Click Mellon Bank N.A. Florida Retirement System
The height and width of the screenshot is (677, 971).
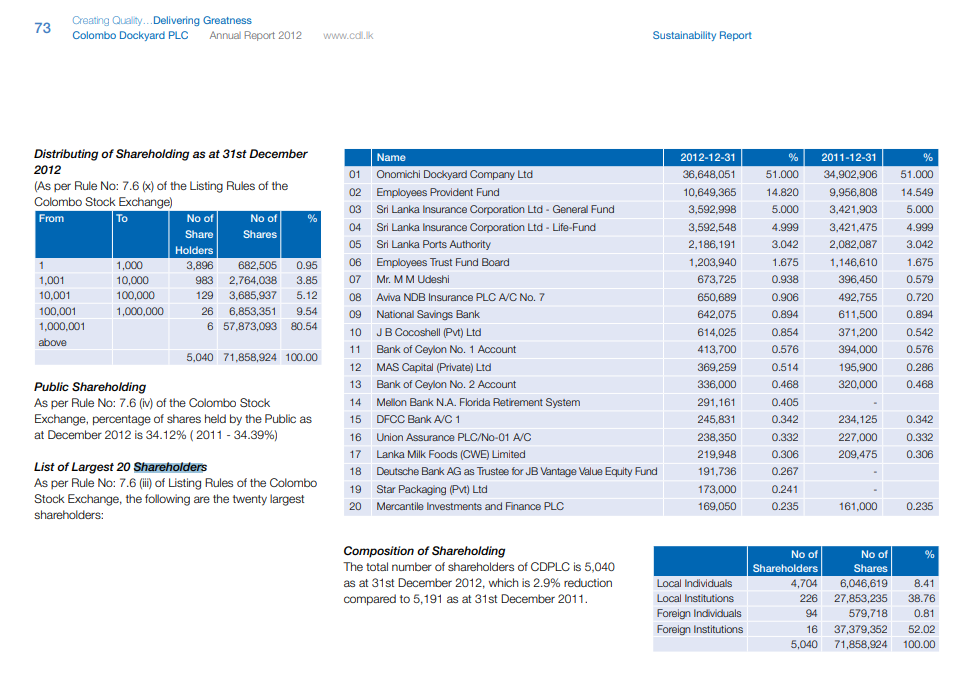coord(478,403)
